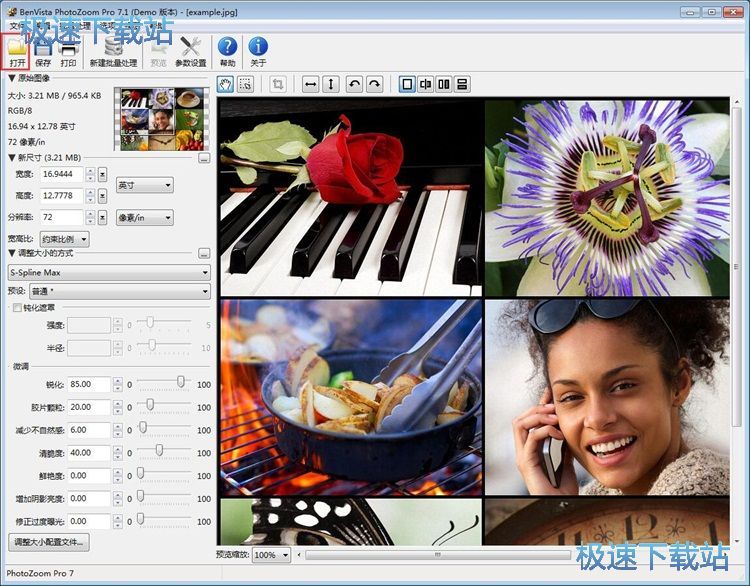Switch to single preview window mode
The image size is (750, 586).
(x=407, y=85)
